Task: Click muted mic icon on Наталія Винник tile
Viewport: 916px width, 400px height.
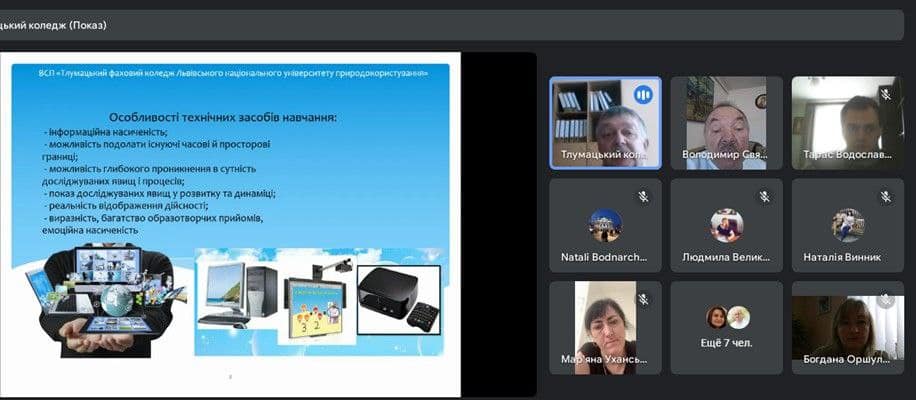Action: [886, 196]
